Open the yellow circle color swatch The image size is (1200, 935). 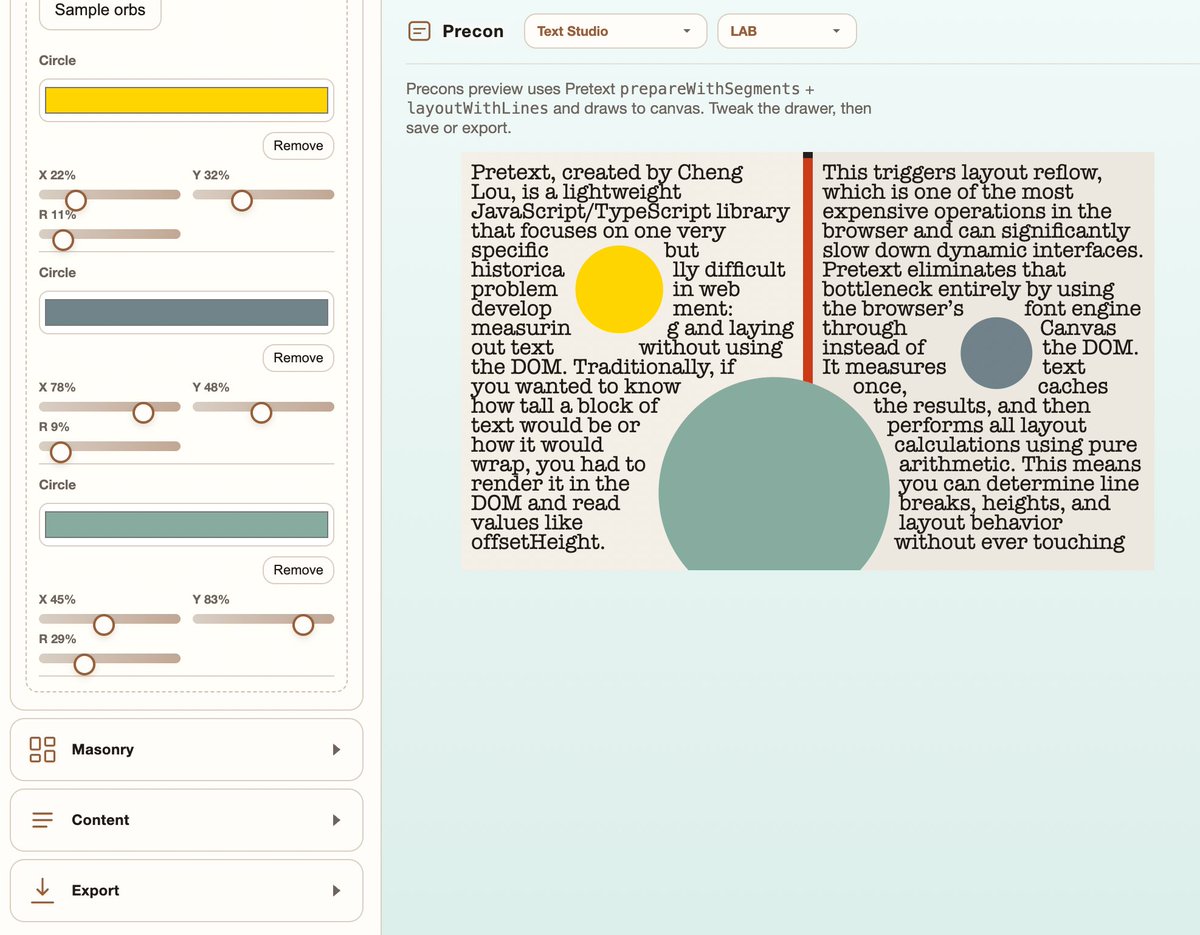(x=187, y=100)
